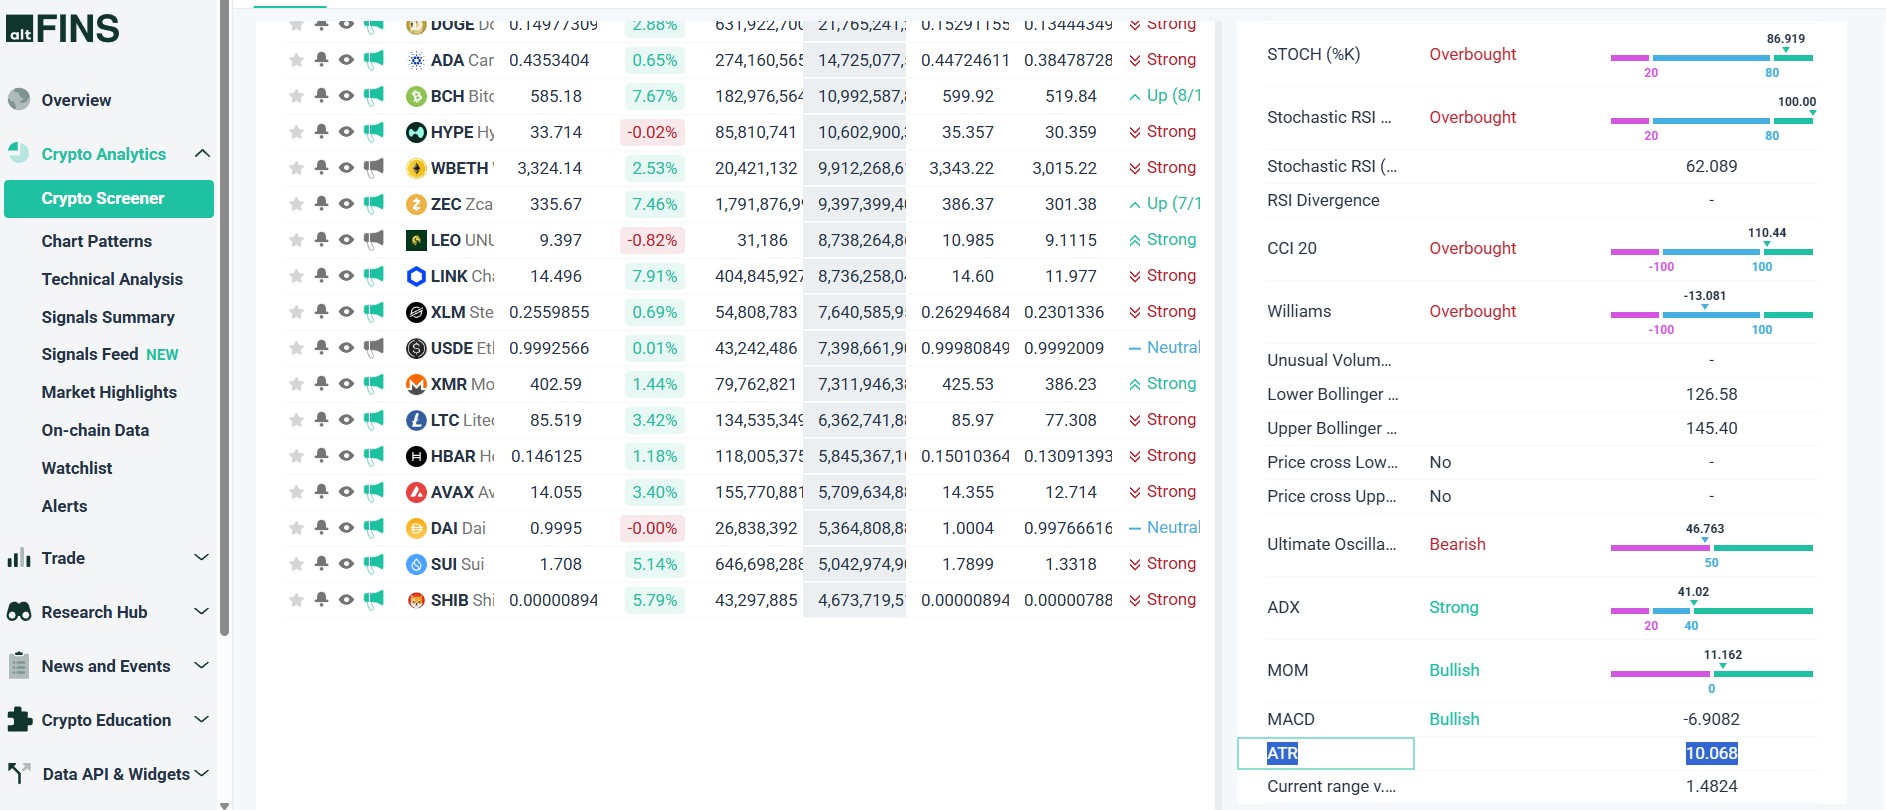Open On-chain Data
Viewport: 1886px width, 810px height.
95,430
